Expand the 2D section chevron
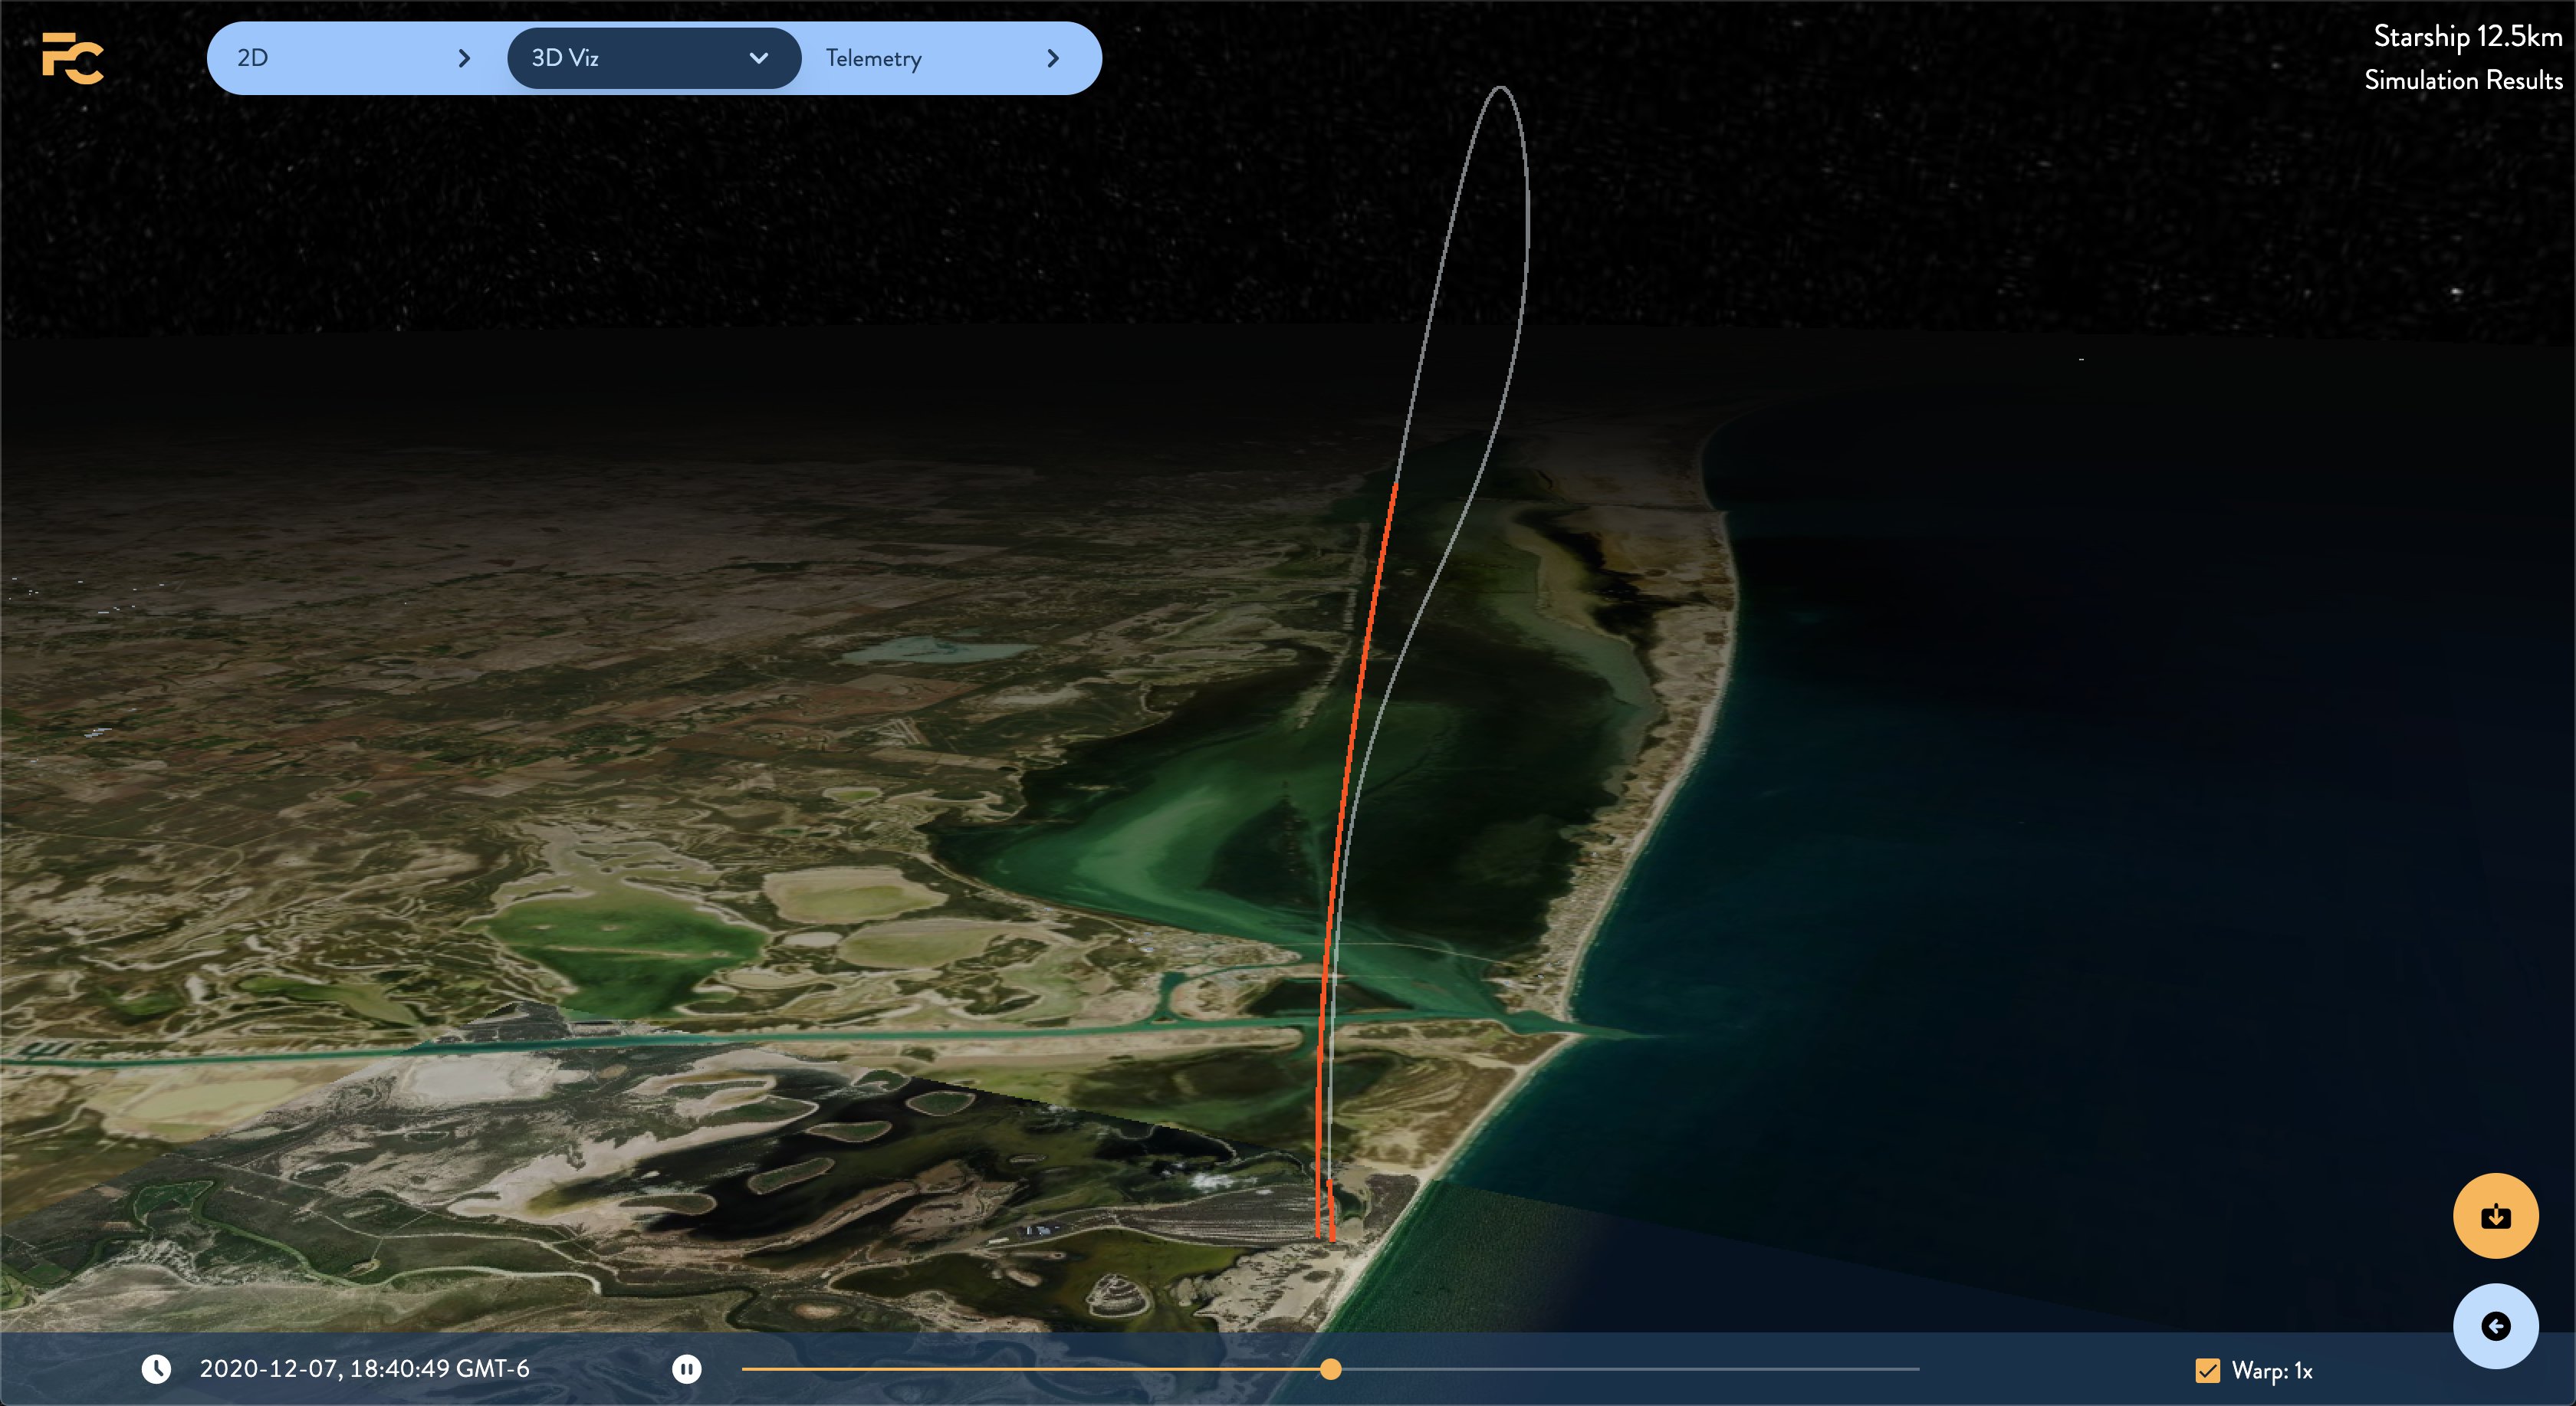 464,58
